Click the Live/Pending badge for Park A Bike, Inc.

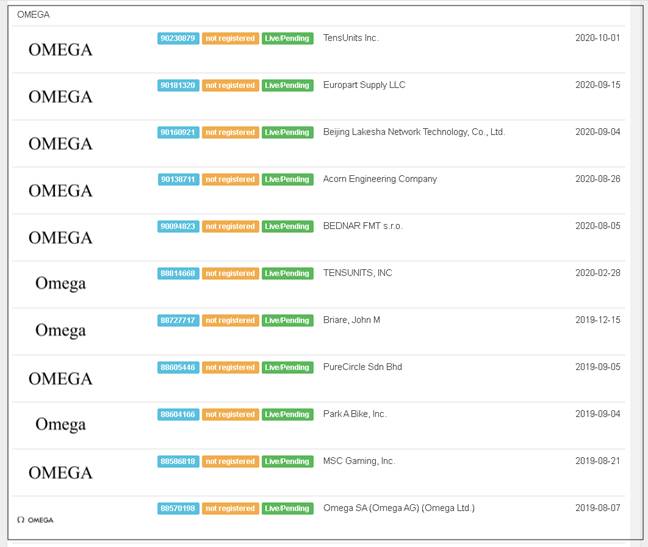(x=288, y=415)
